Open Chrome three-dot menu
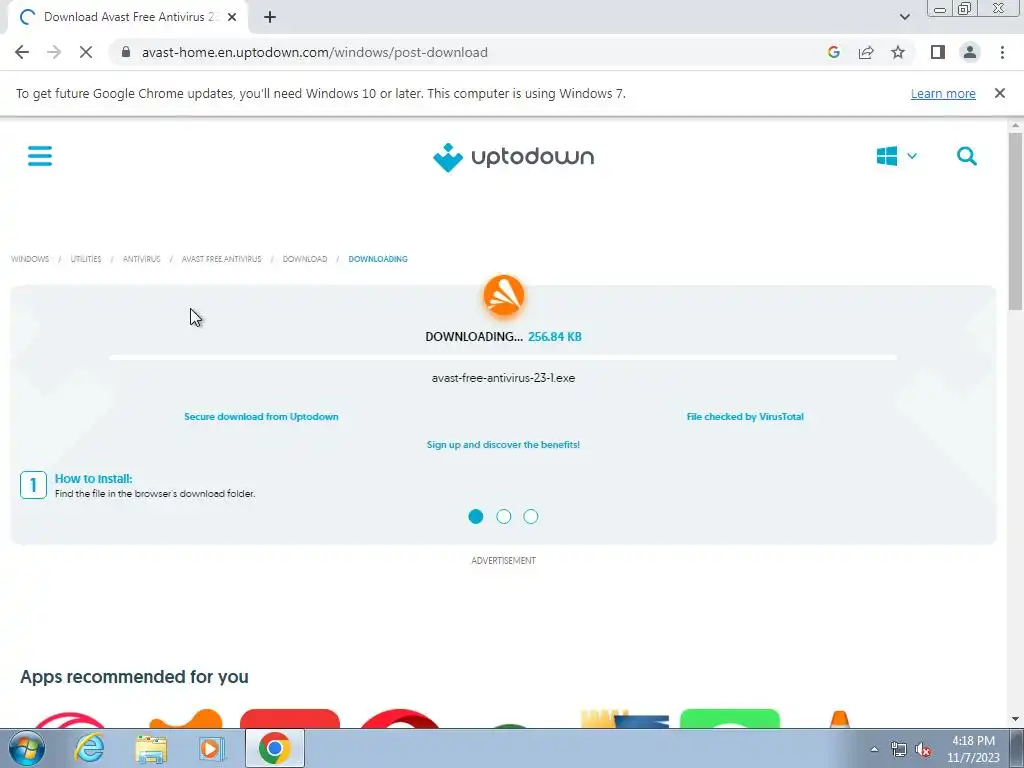The width and height of the screenshot is (1024, 768). click(1002, 52)
